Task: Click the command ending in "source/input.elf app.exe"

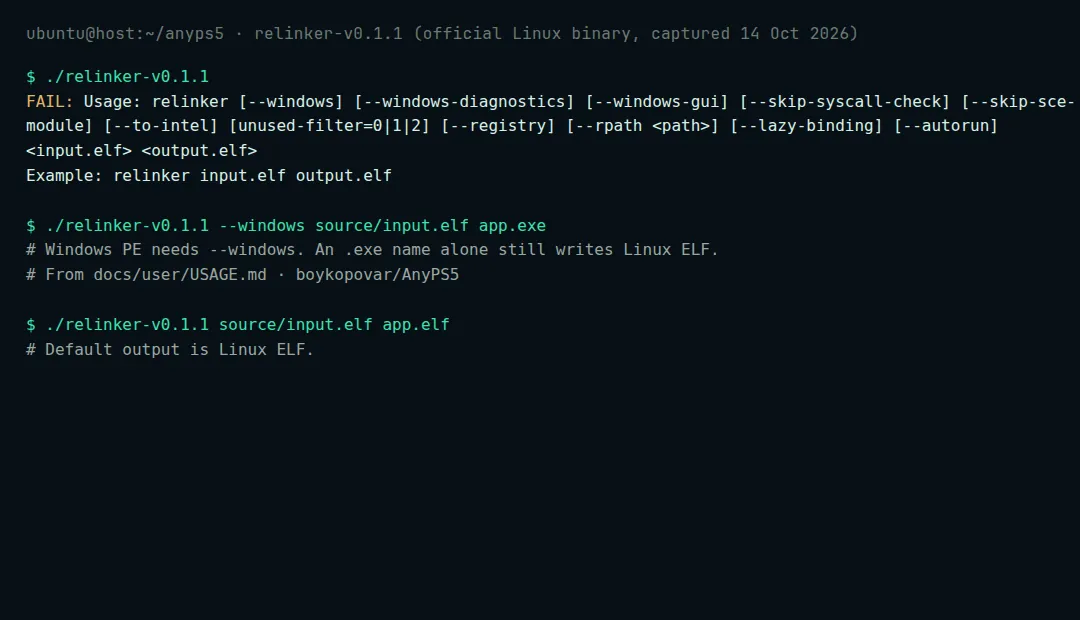Action: tap(286, 225)
